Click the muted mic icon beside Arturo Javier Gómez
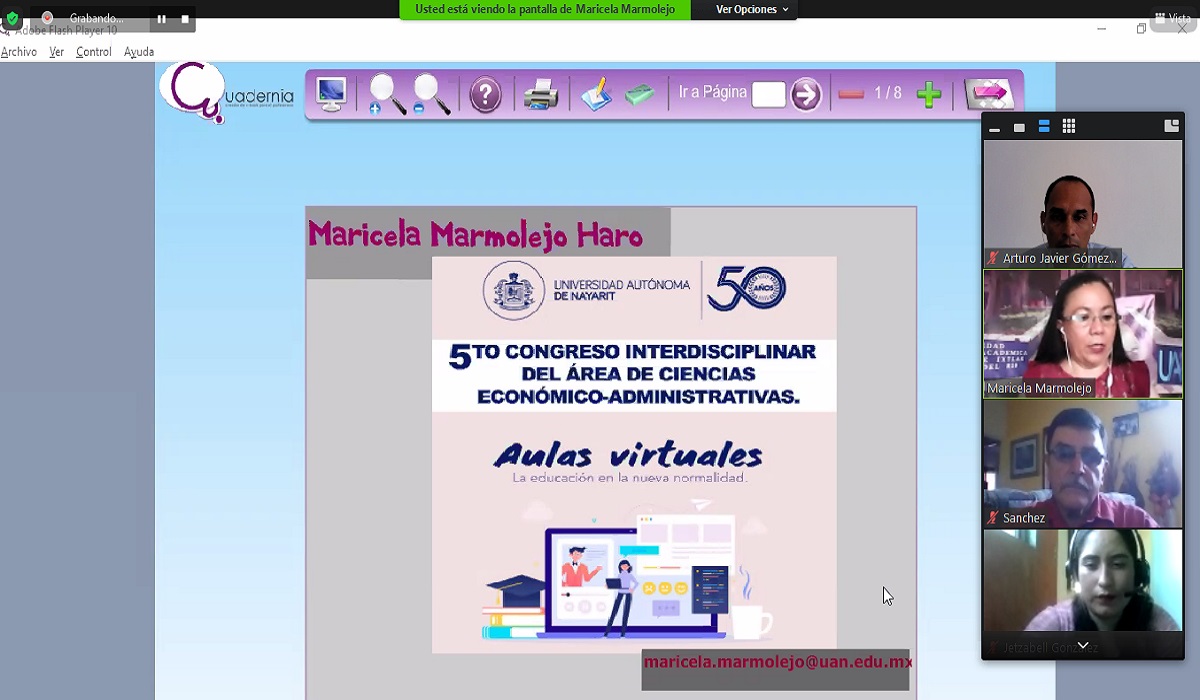This screenshot has height=700, width=1200. (993, 258)
